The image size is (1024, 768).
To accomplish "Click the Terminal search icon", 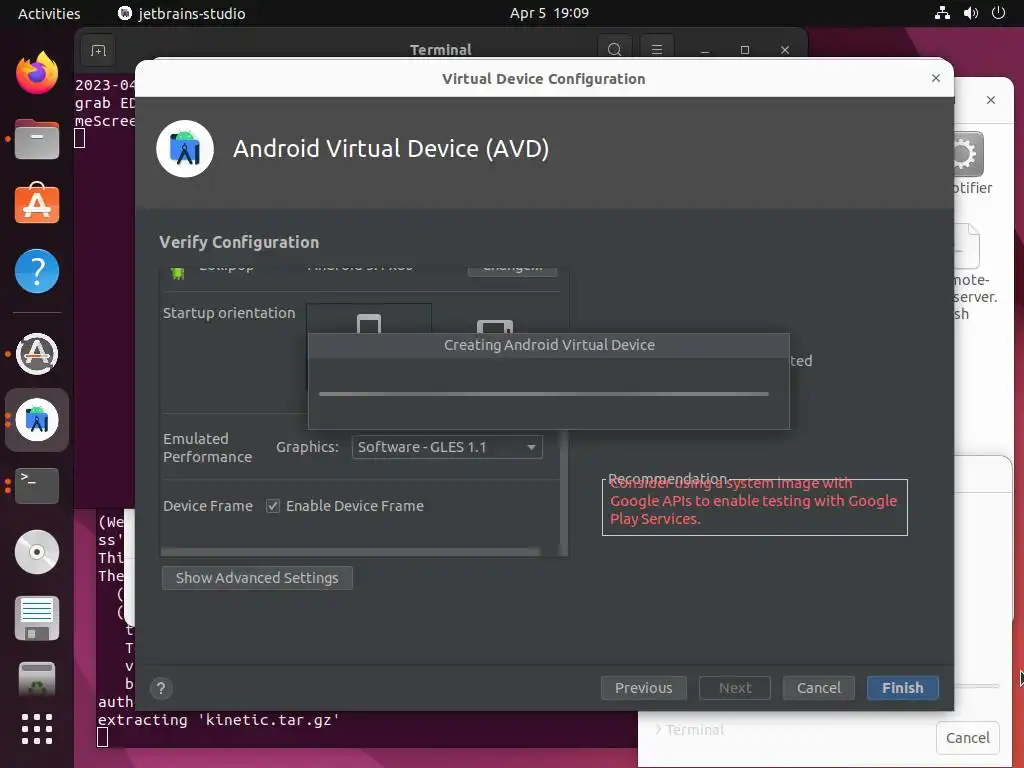I will pyautogui.click(x=614, y=50).
